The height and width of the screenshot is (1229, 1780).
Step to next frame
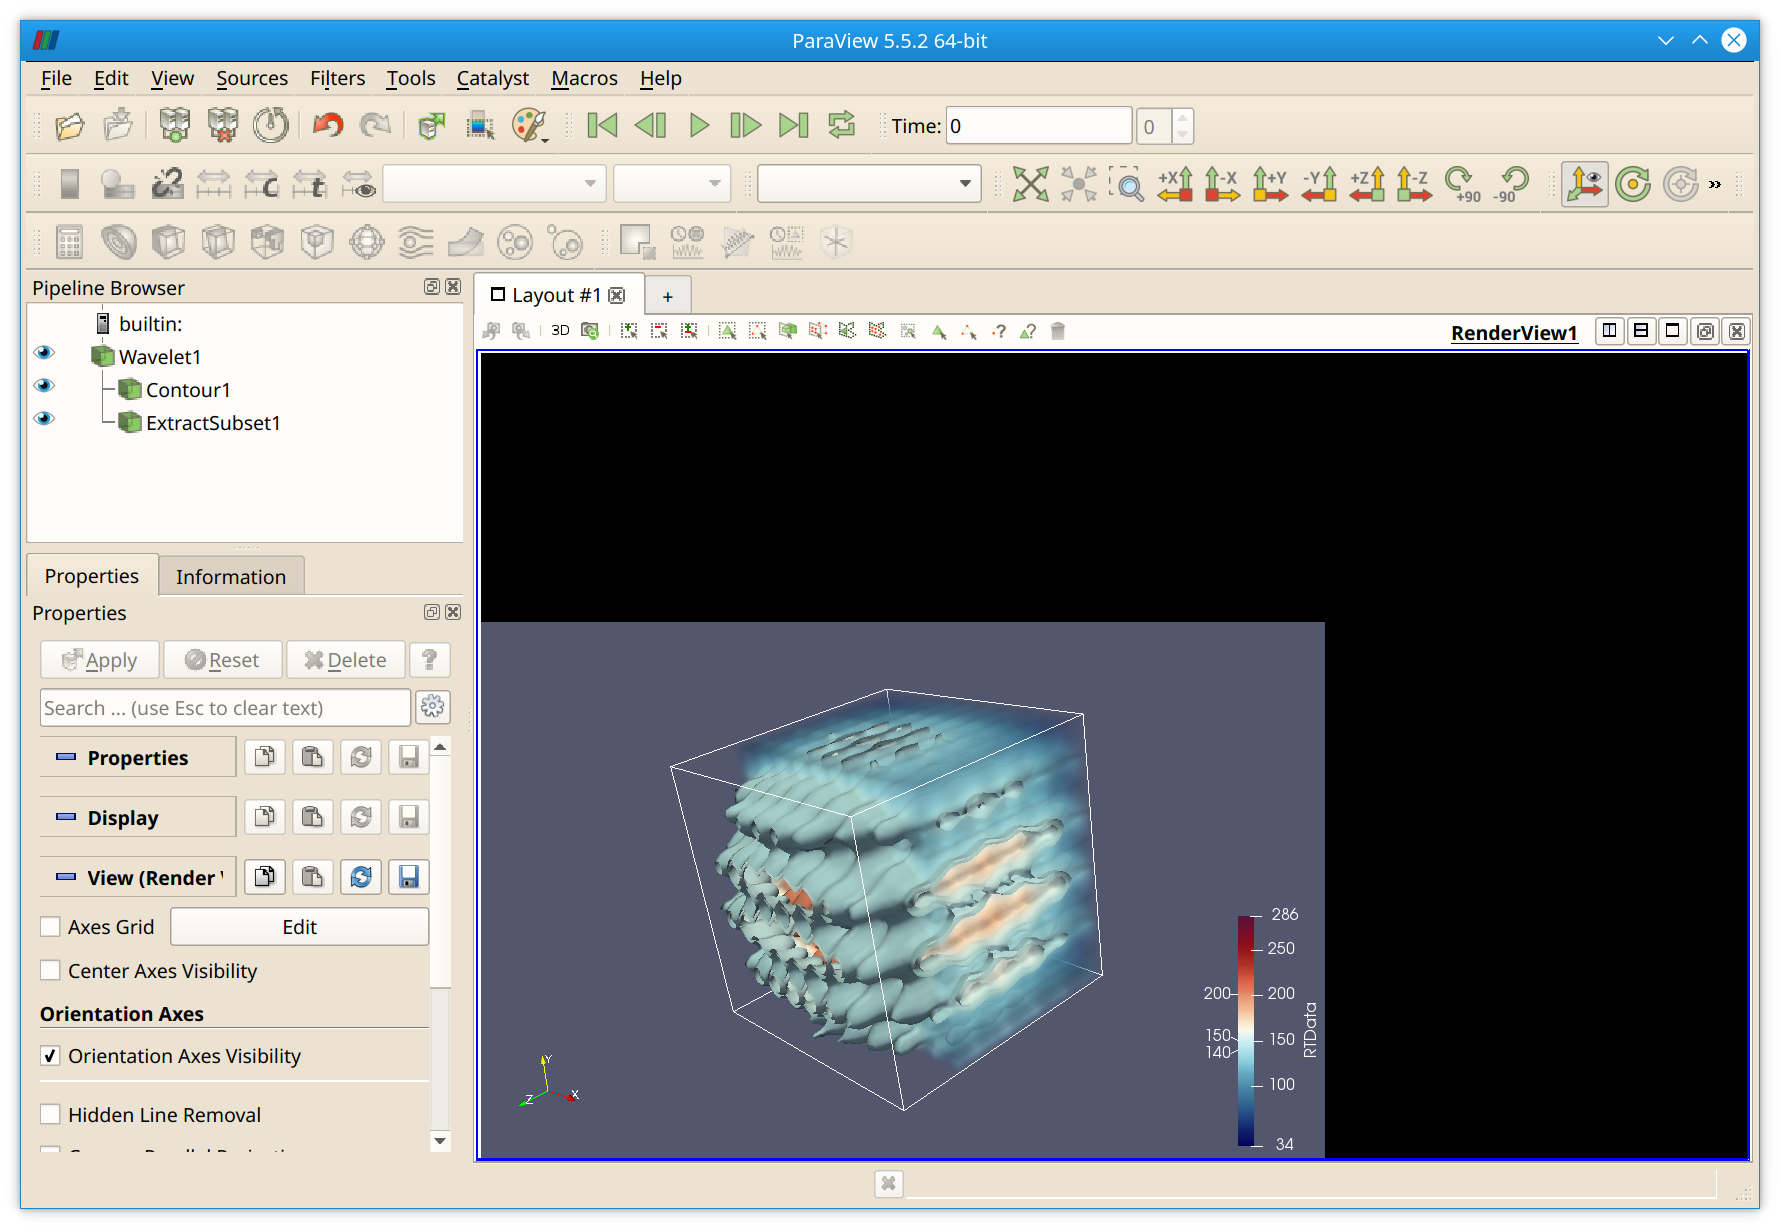coord(746,126)
